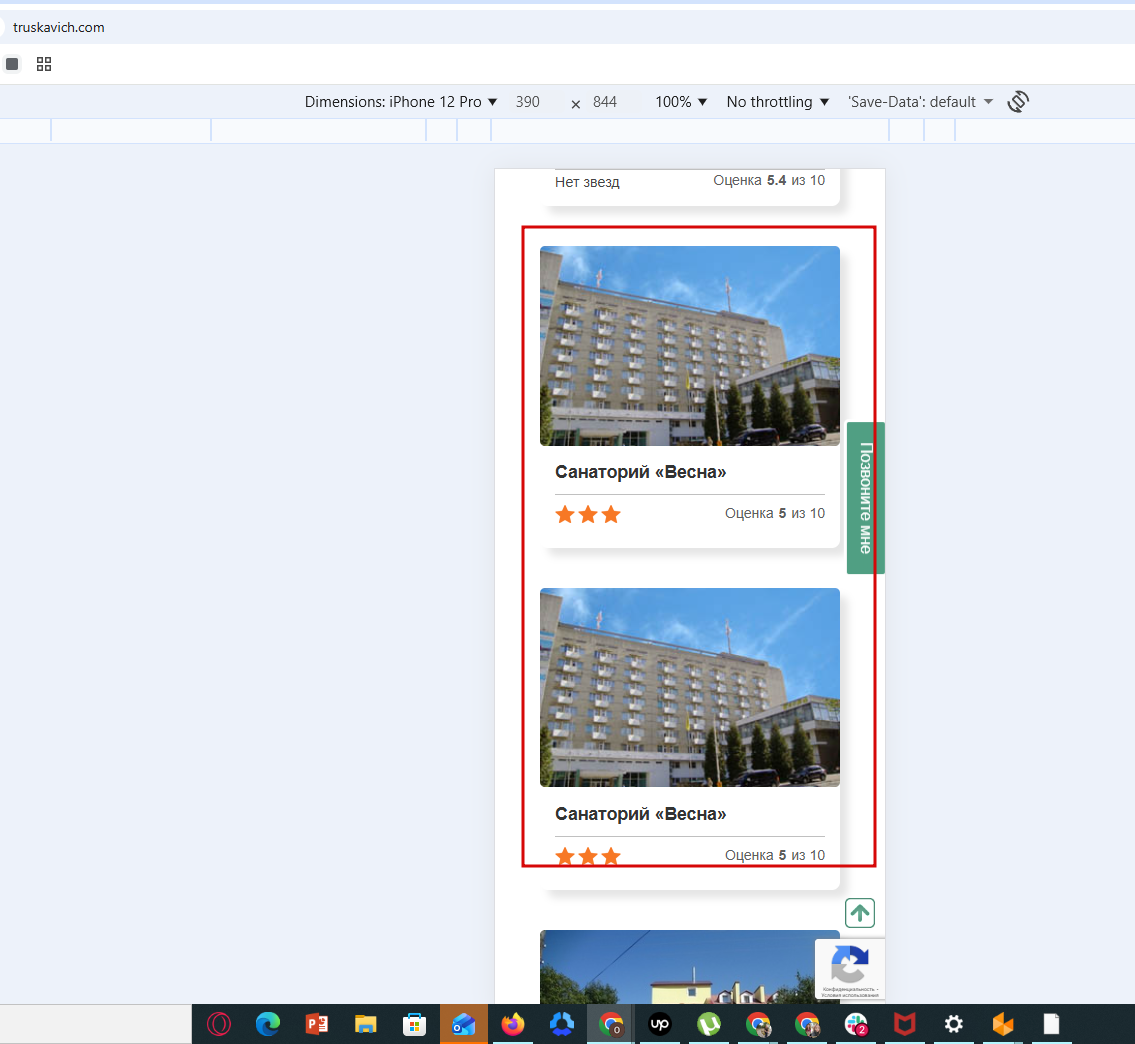Viewport: 1135px width, 1044px height.
Task: Click the blank document icon in taskbar
Action: [1052, 1024]
